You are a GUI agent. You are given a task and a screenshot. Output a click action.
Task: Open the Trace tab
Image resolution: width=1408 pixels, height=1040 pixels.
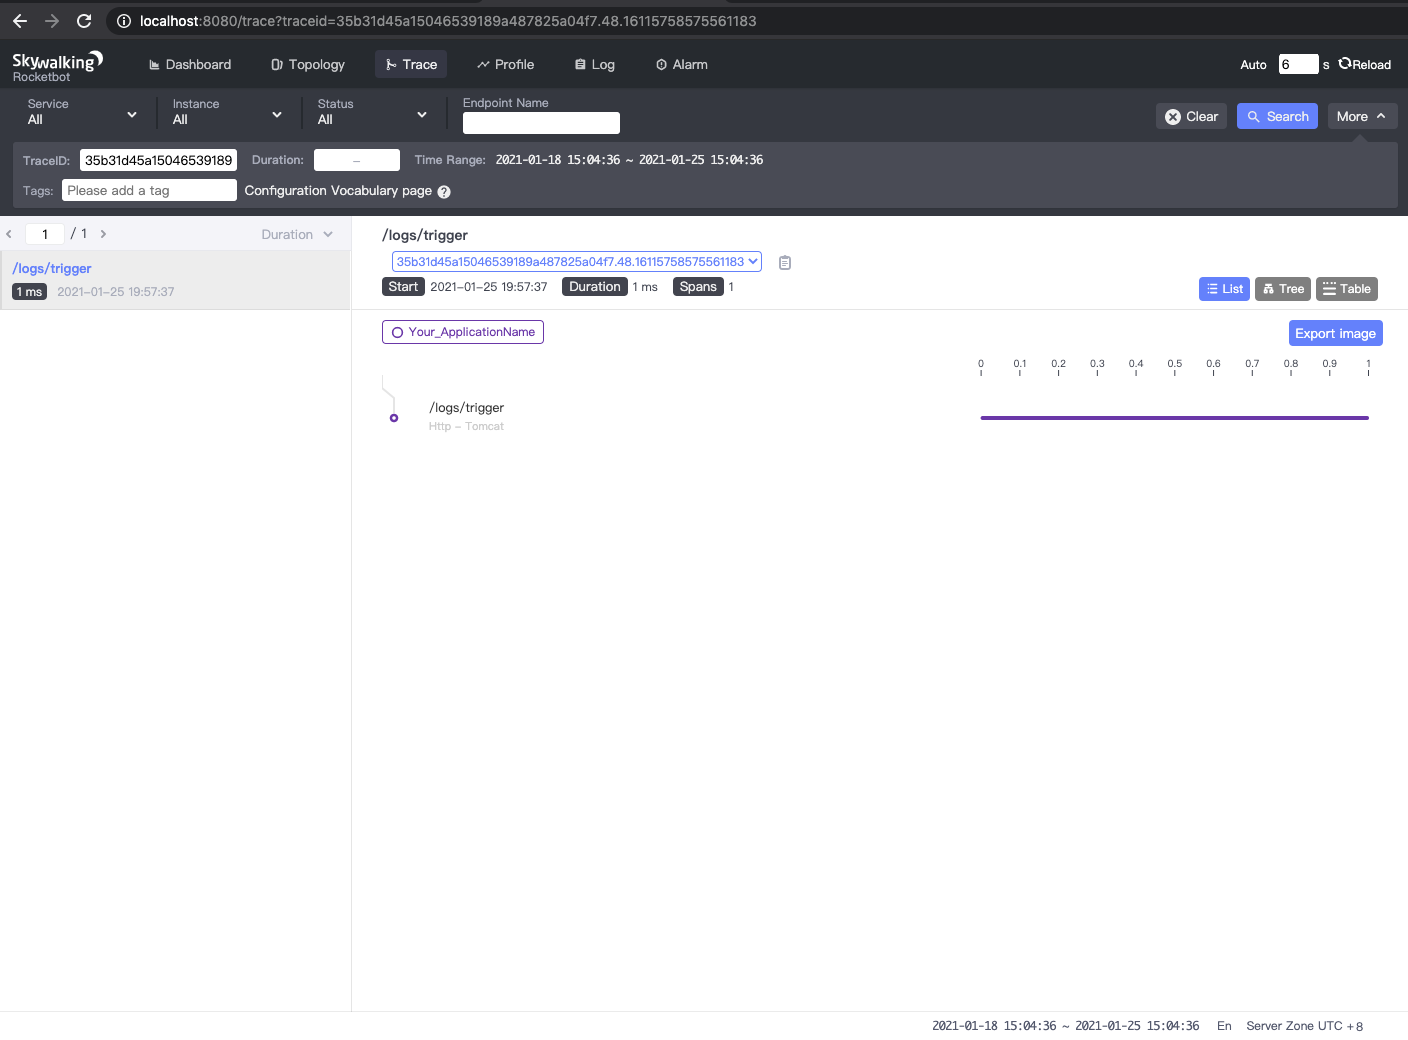tap(411, 64)
